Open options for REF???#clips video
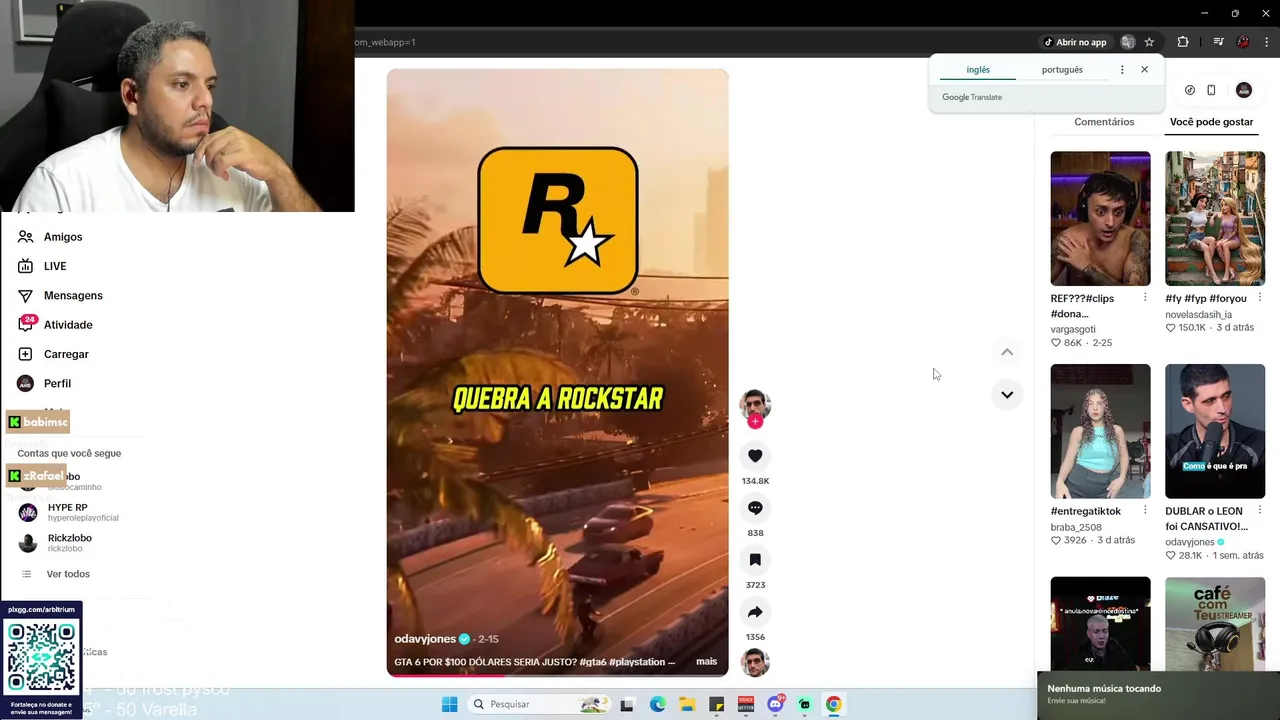This screenshot has width=1280, height=720. coord(1145,298)
